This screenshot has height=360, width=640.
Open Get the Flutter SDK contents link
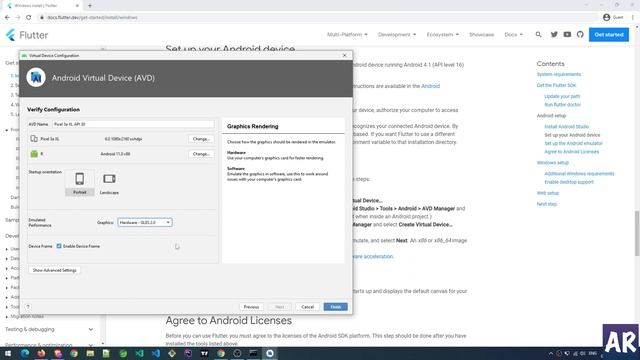556,85
